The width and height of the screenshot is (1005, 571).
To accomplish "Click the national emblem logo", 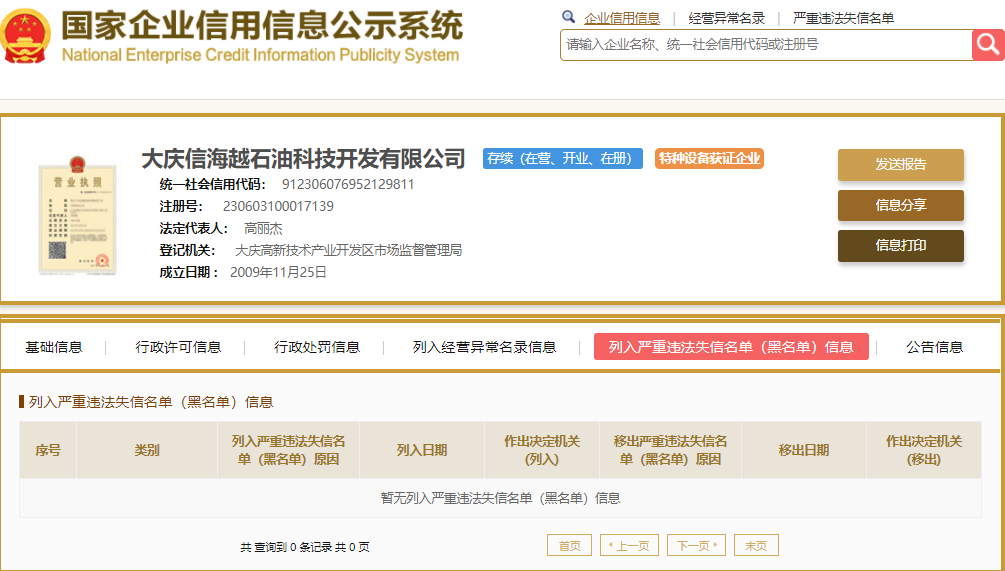I will point(25,37).
